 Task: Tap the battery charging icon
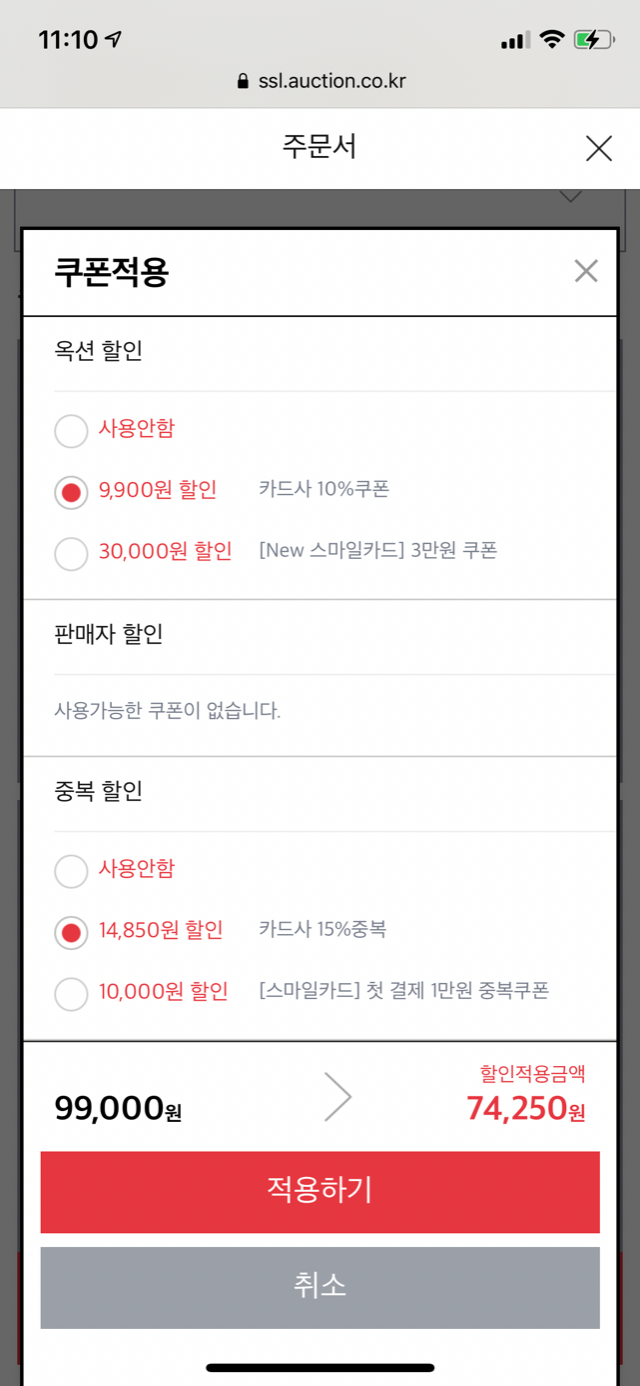pyautogui.click(x=592, y=40)
